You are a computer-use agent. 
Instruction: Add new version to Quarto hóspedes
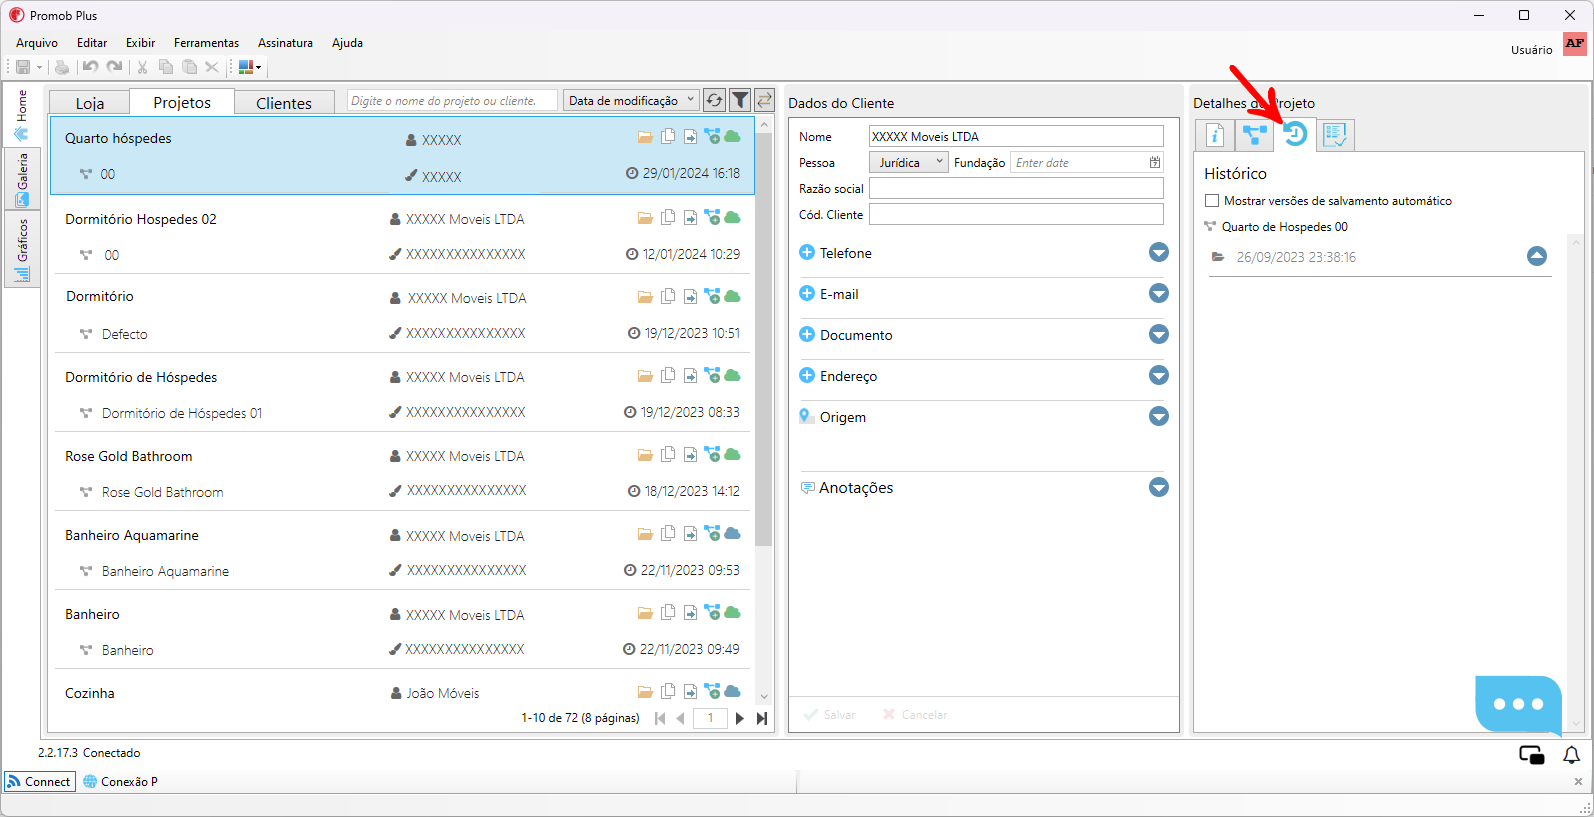pyautogui.click(x=712, y=136)
